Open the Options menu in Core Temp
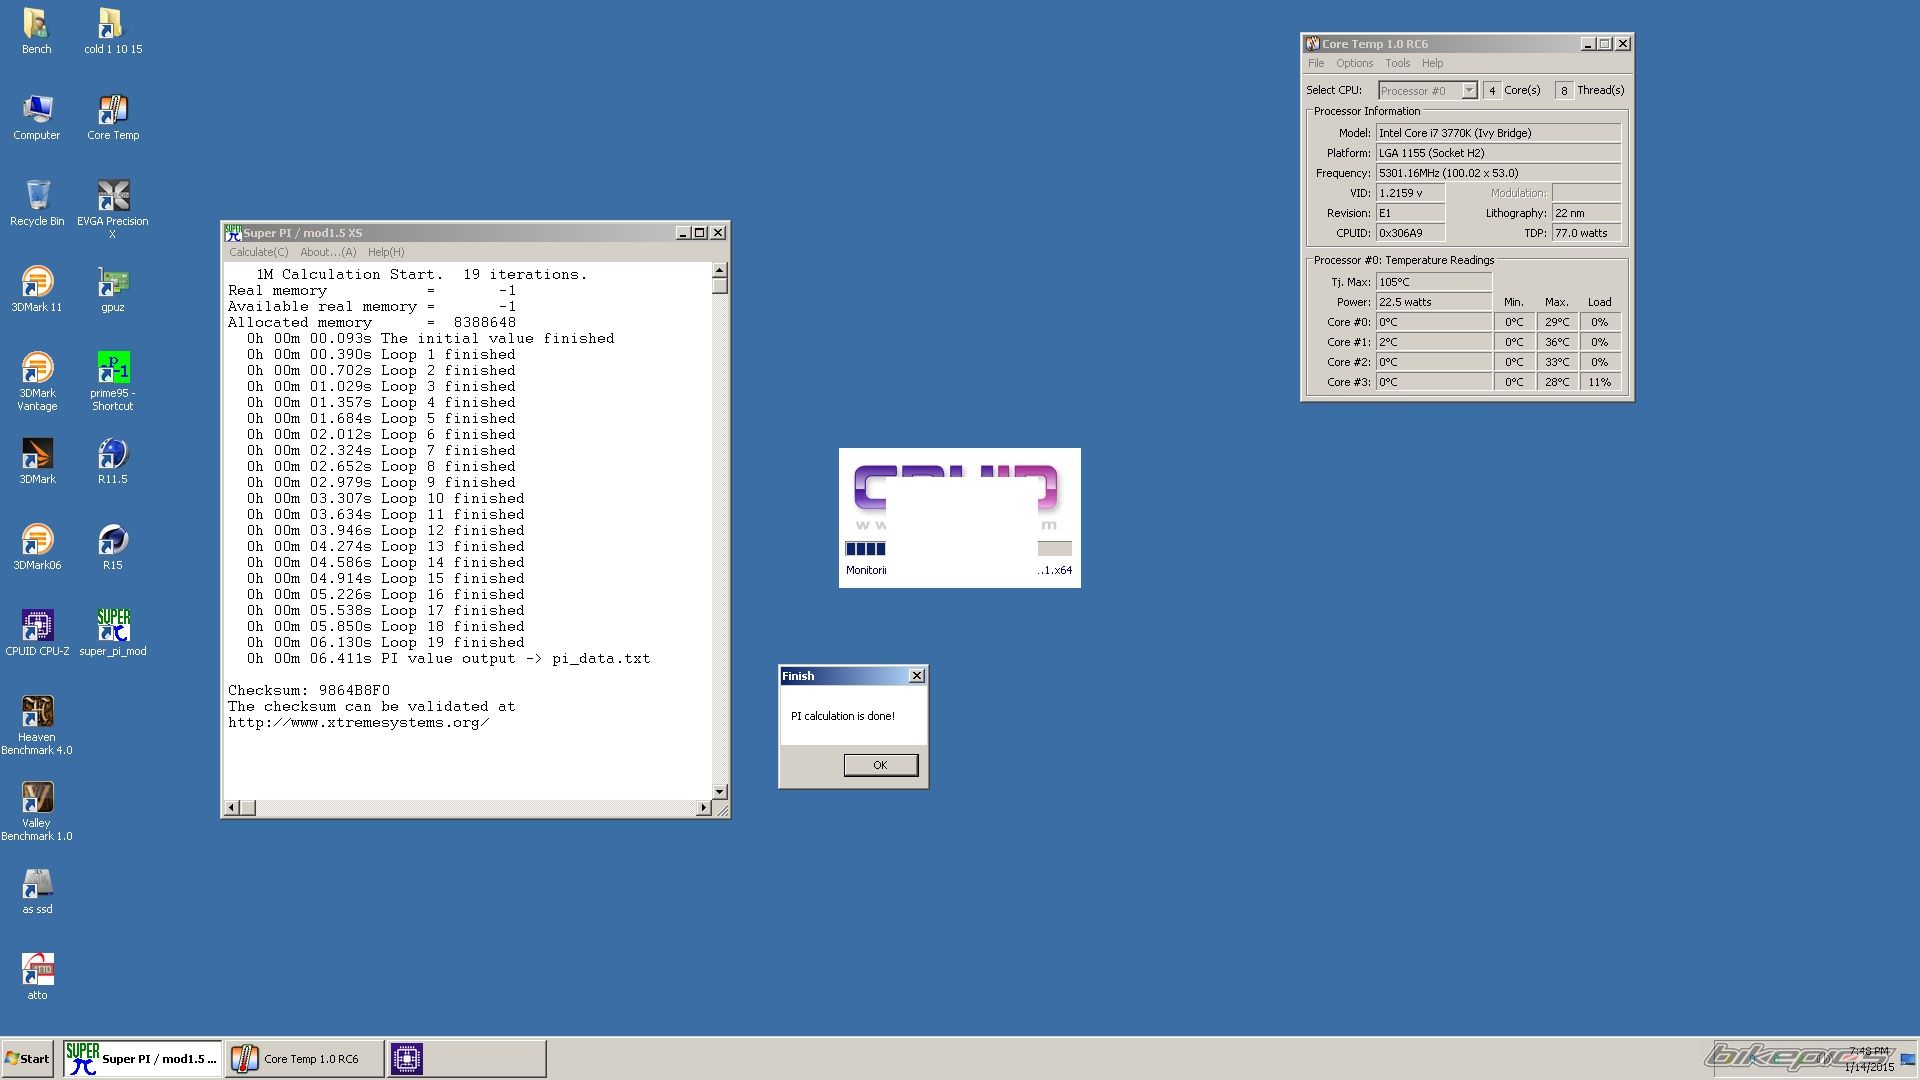 1354,63
